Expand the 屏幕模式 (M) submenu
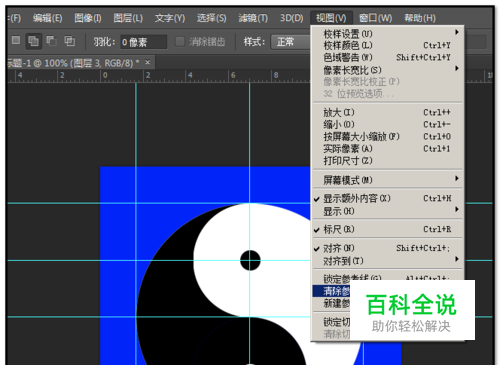The image size is (500, 365). pyautogui.click(x=387, y=180)
